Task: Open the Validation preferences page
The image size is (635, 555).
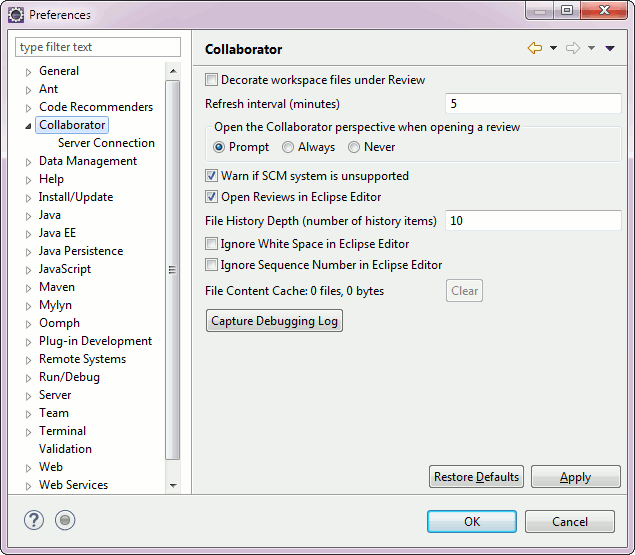Action: [x=65, y=449]
